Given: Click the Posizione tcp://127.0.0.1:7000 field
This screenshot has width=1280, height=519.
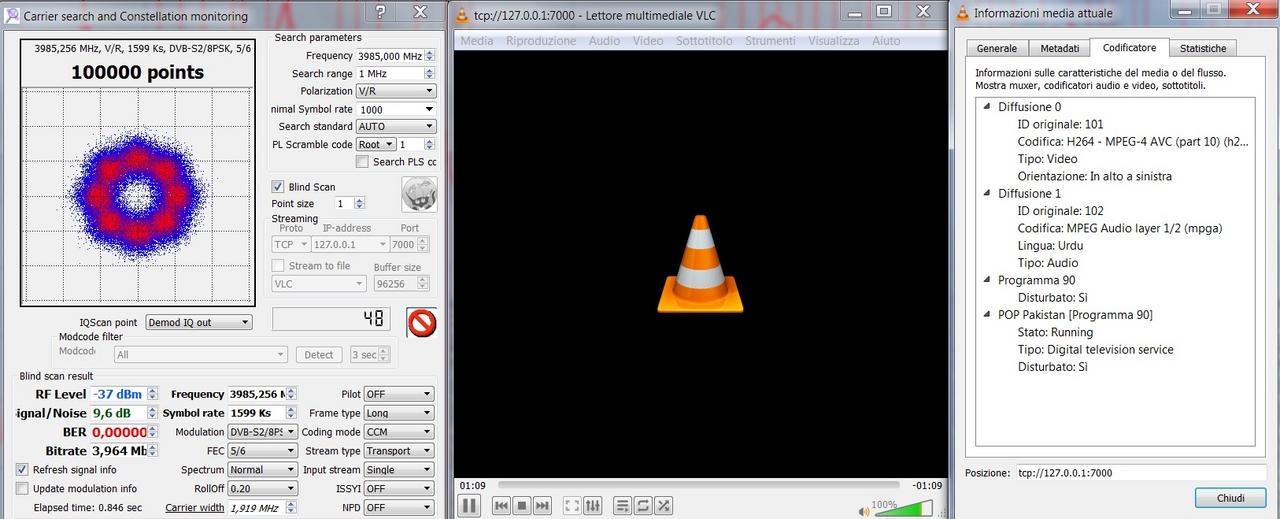Looking at the screenshot, I should coord(1140,473).
